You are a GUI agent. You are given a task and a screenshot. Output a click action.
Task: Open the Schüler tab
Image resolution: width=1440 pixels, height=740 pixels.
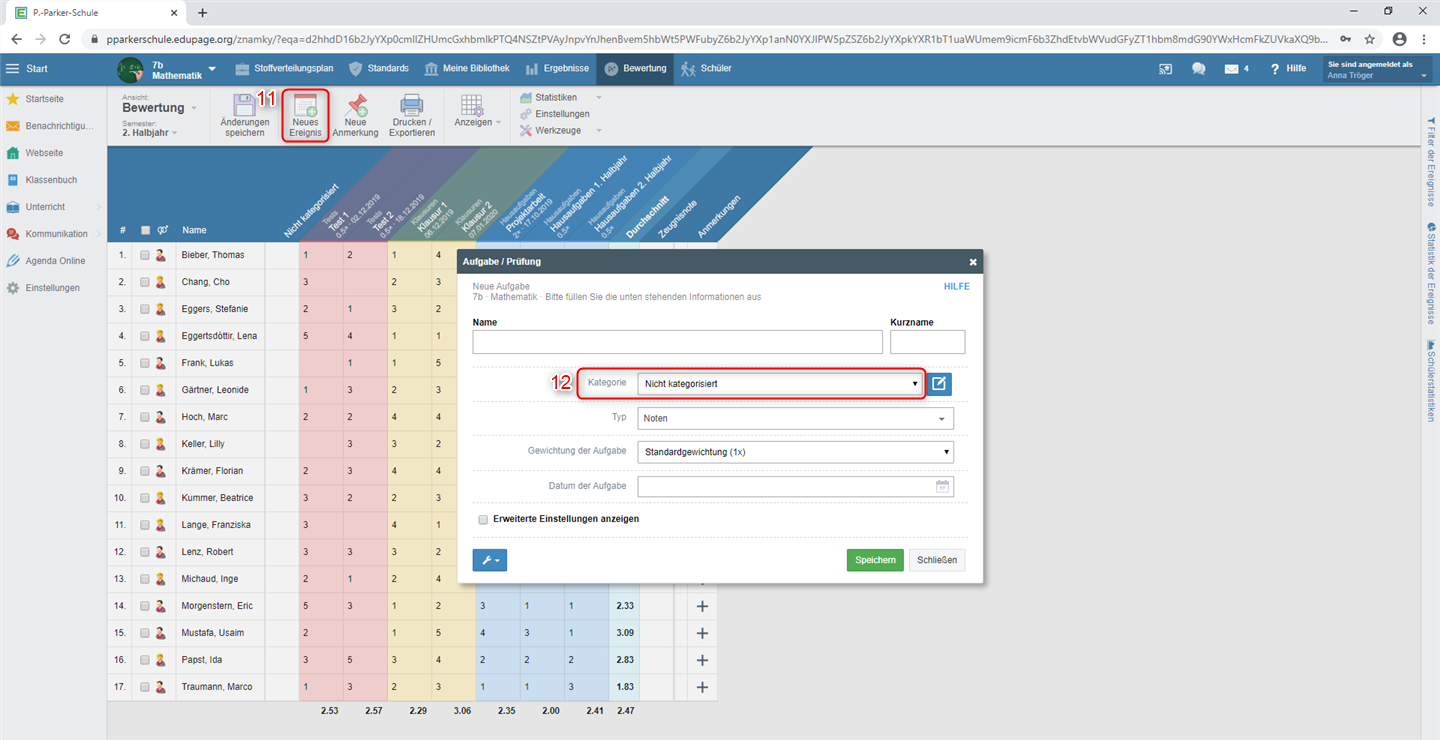pyautogui.click(x=706, y=69)
